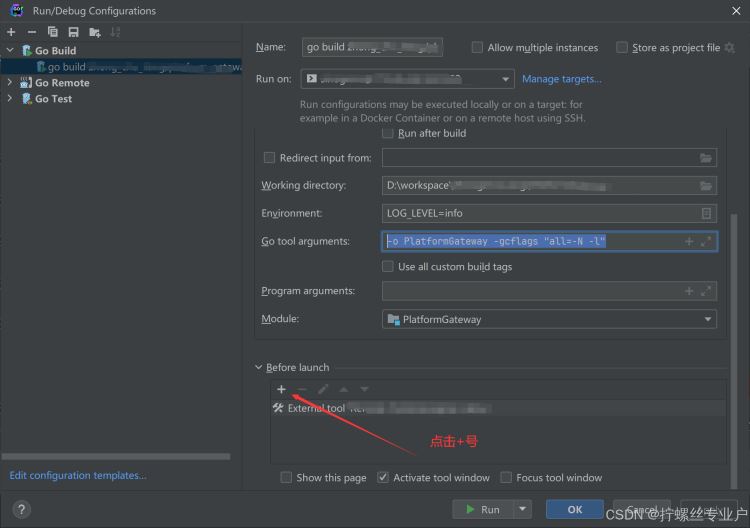The height and width of the screenshot is (528, 750).
Task: Select Go Test in configuration tree
Action: (53, 99)
